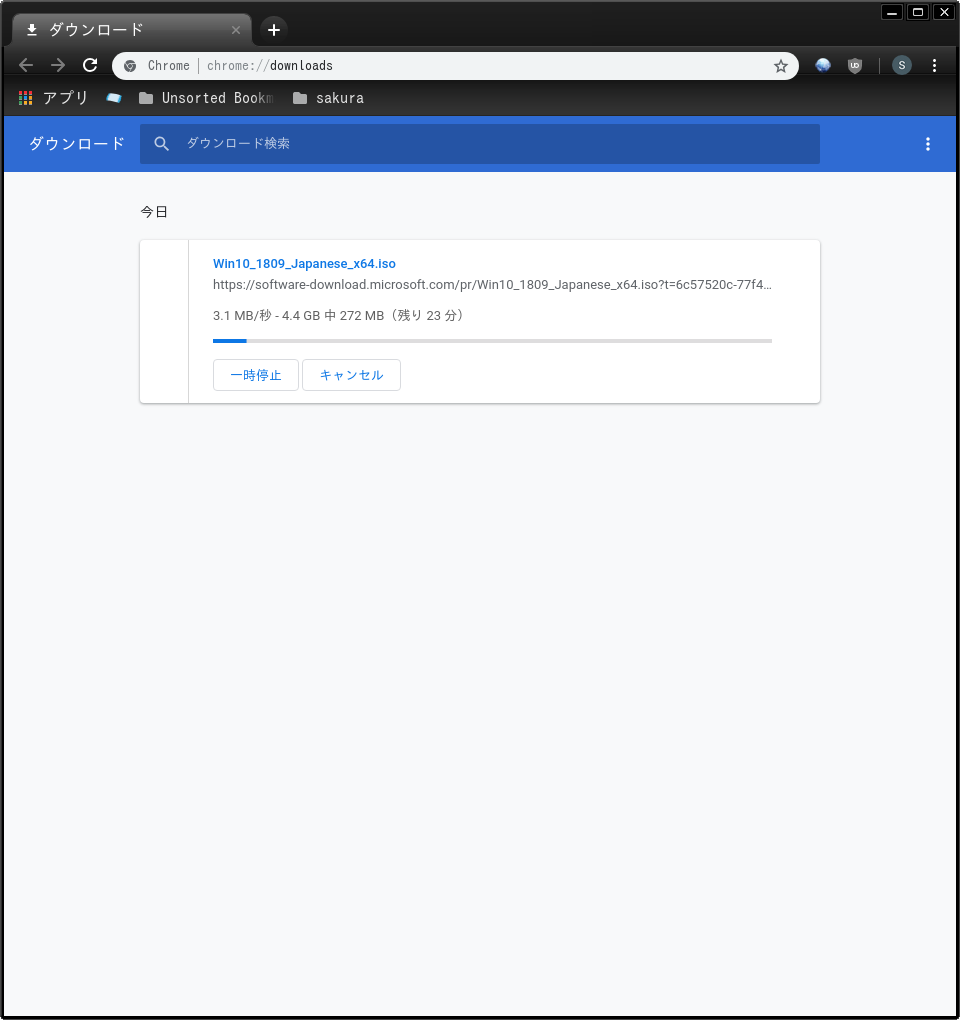Close the ダウンロード tab
Screen dimensions: 960x1020
[235, 30]
